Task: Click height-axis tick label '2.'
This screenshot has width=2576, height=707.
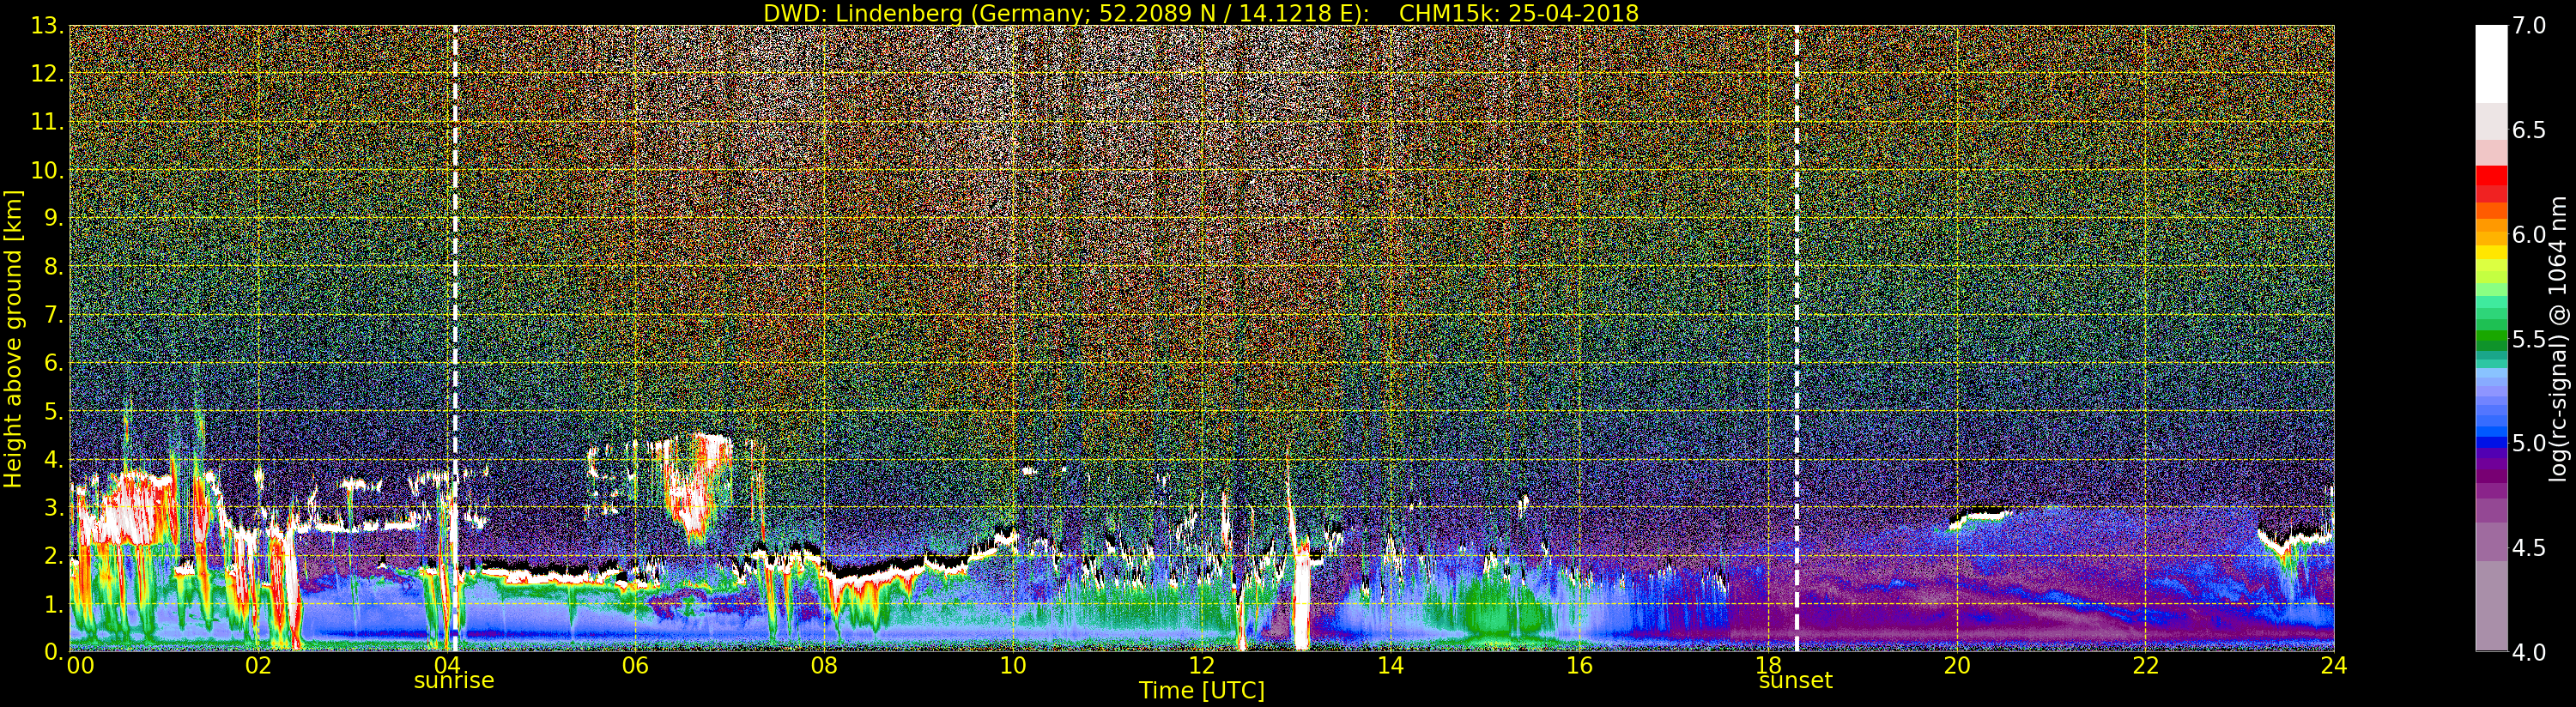Action: coord(53,556)
